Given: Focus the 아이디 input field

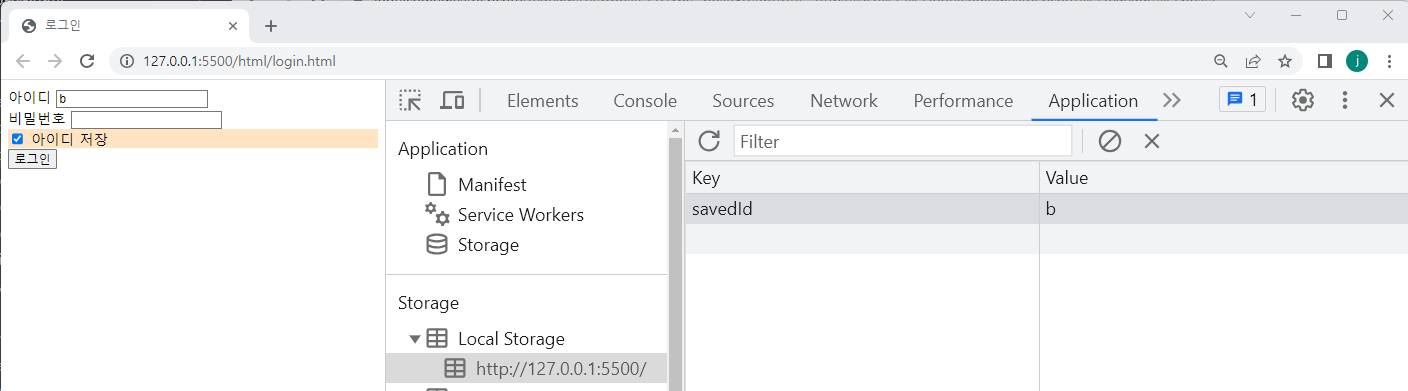Looking at the screenshot, I should point(132,99).
